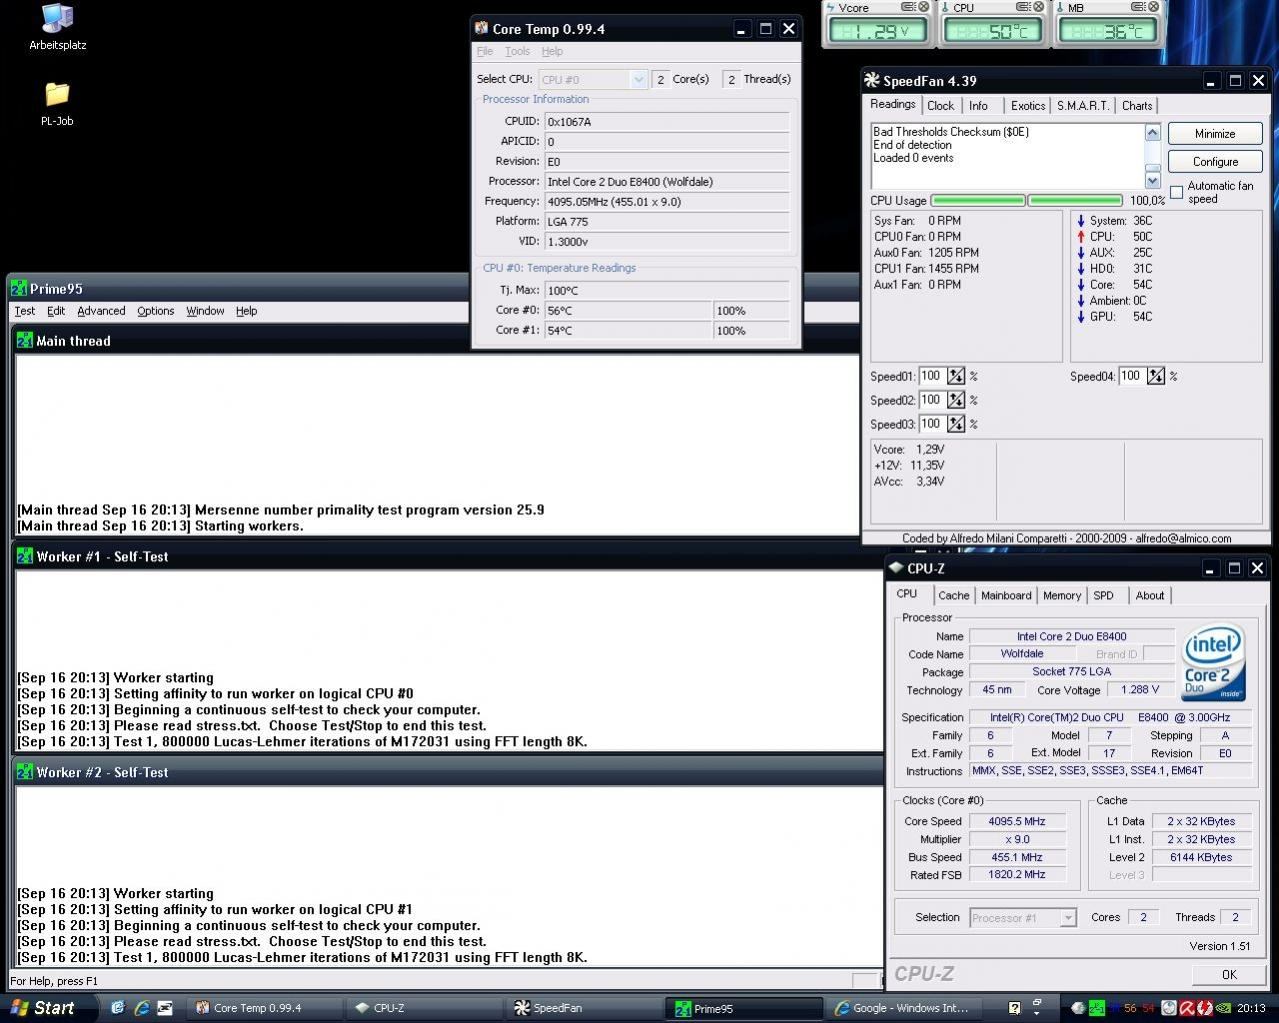
Task: Click the Avira umbrella tray icon
Action: point(1187,1008)
